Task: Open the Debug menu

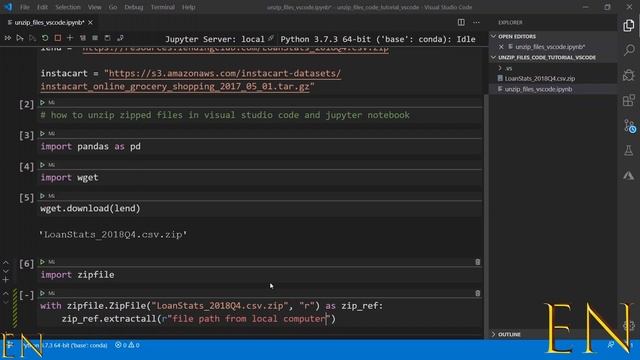Action: pos(133,7)
